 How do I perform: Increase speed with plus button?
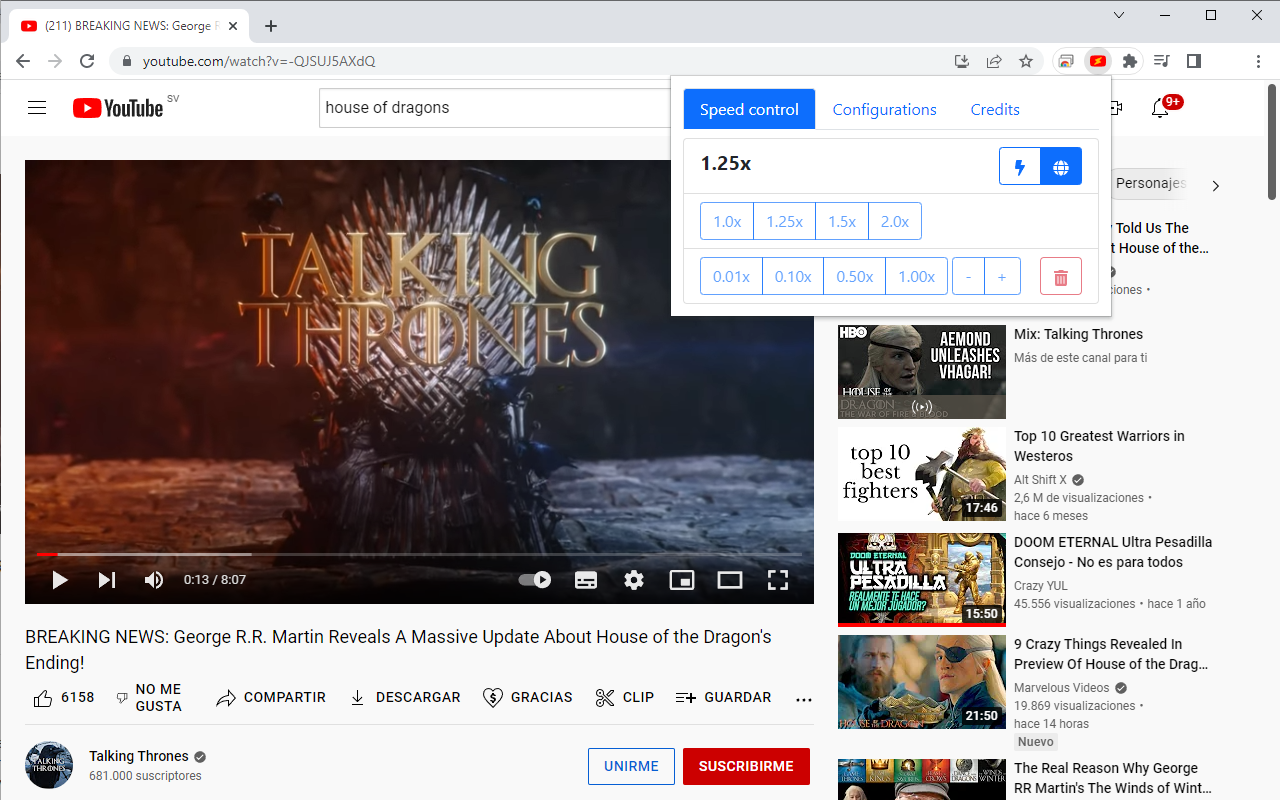(x=1003, y=276)
